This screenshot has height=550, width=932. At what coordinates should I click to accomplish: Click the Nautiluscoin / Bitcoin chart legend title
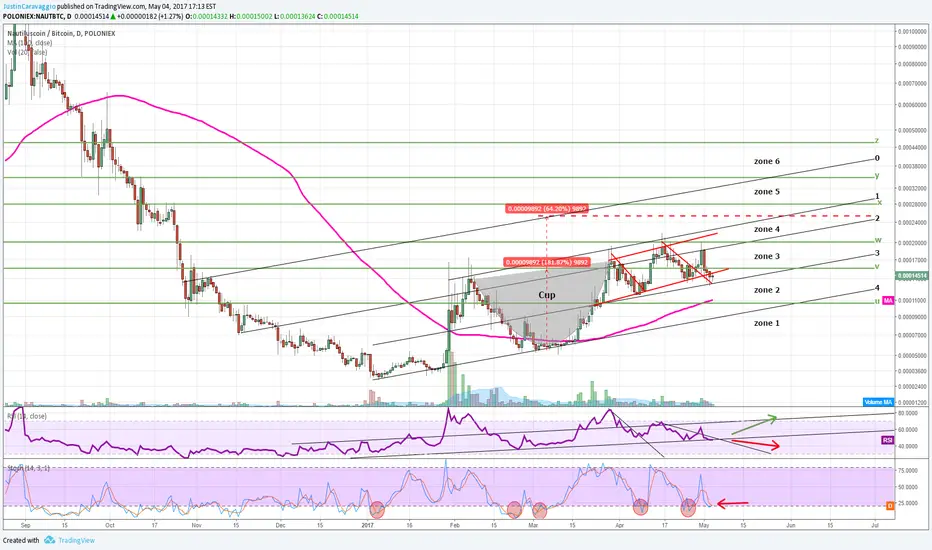61,33
